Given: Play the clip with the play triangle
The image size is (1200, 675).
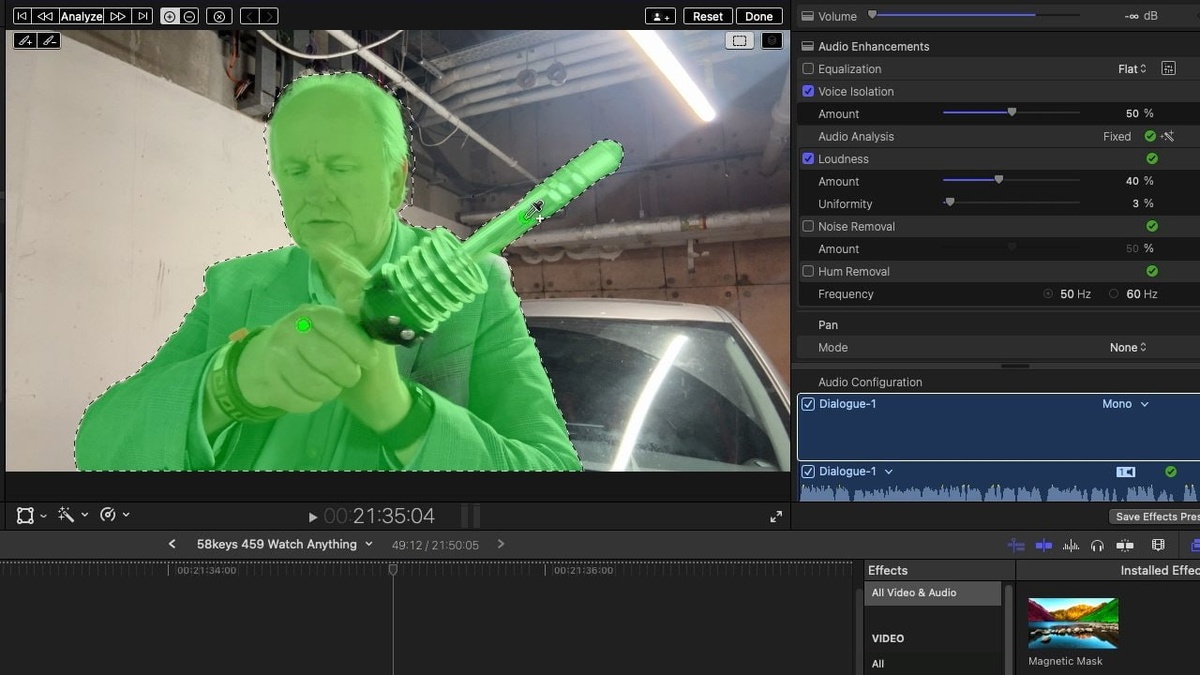Looking at the screenshot, I should 313,517.
